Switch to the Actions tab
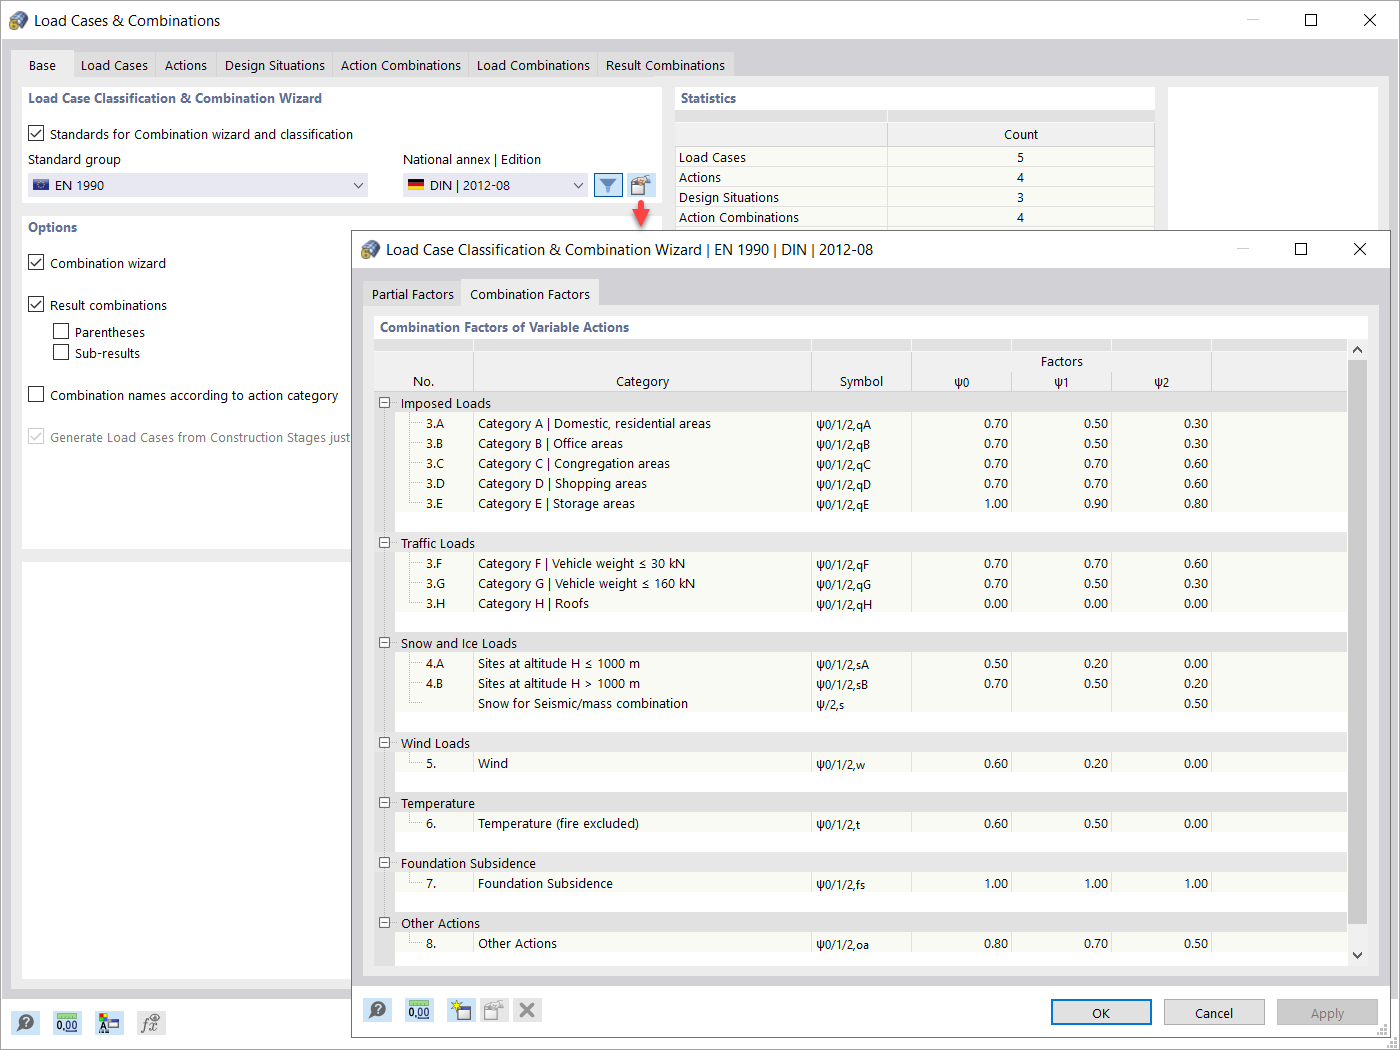The image size is (1400, 1050). pyautogui.click(x=186, y=65)
